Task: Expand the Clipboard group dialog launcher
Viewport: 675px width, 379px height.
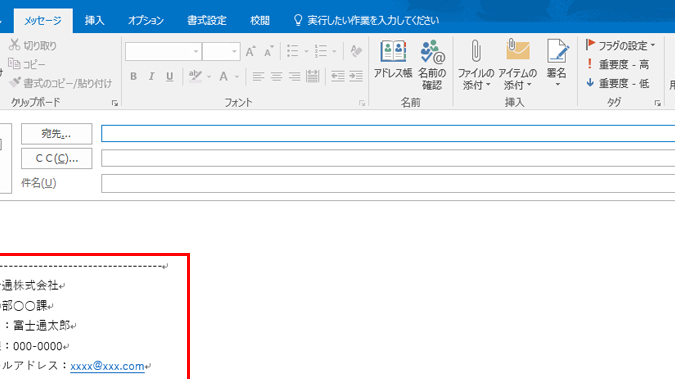Action: point(115,103)
